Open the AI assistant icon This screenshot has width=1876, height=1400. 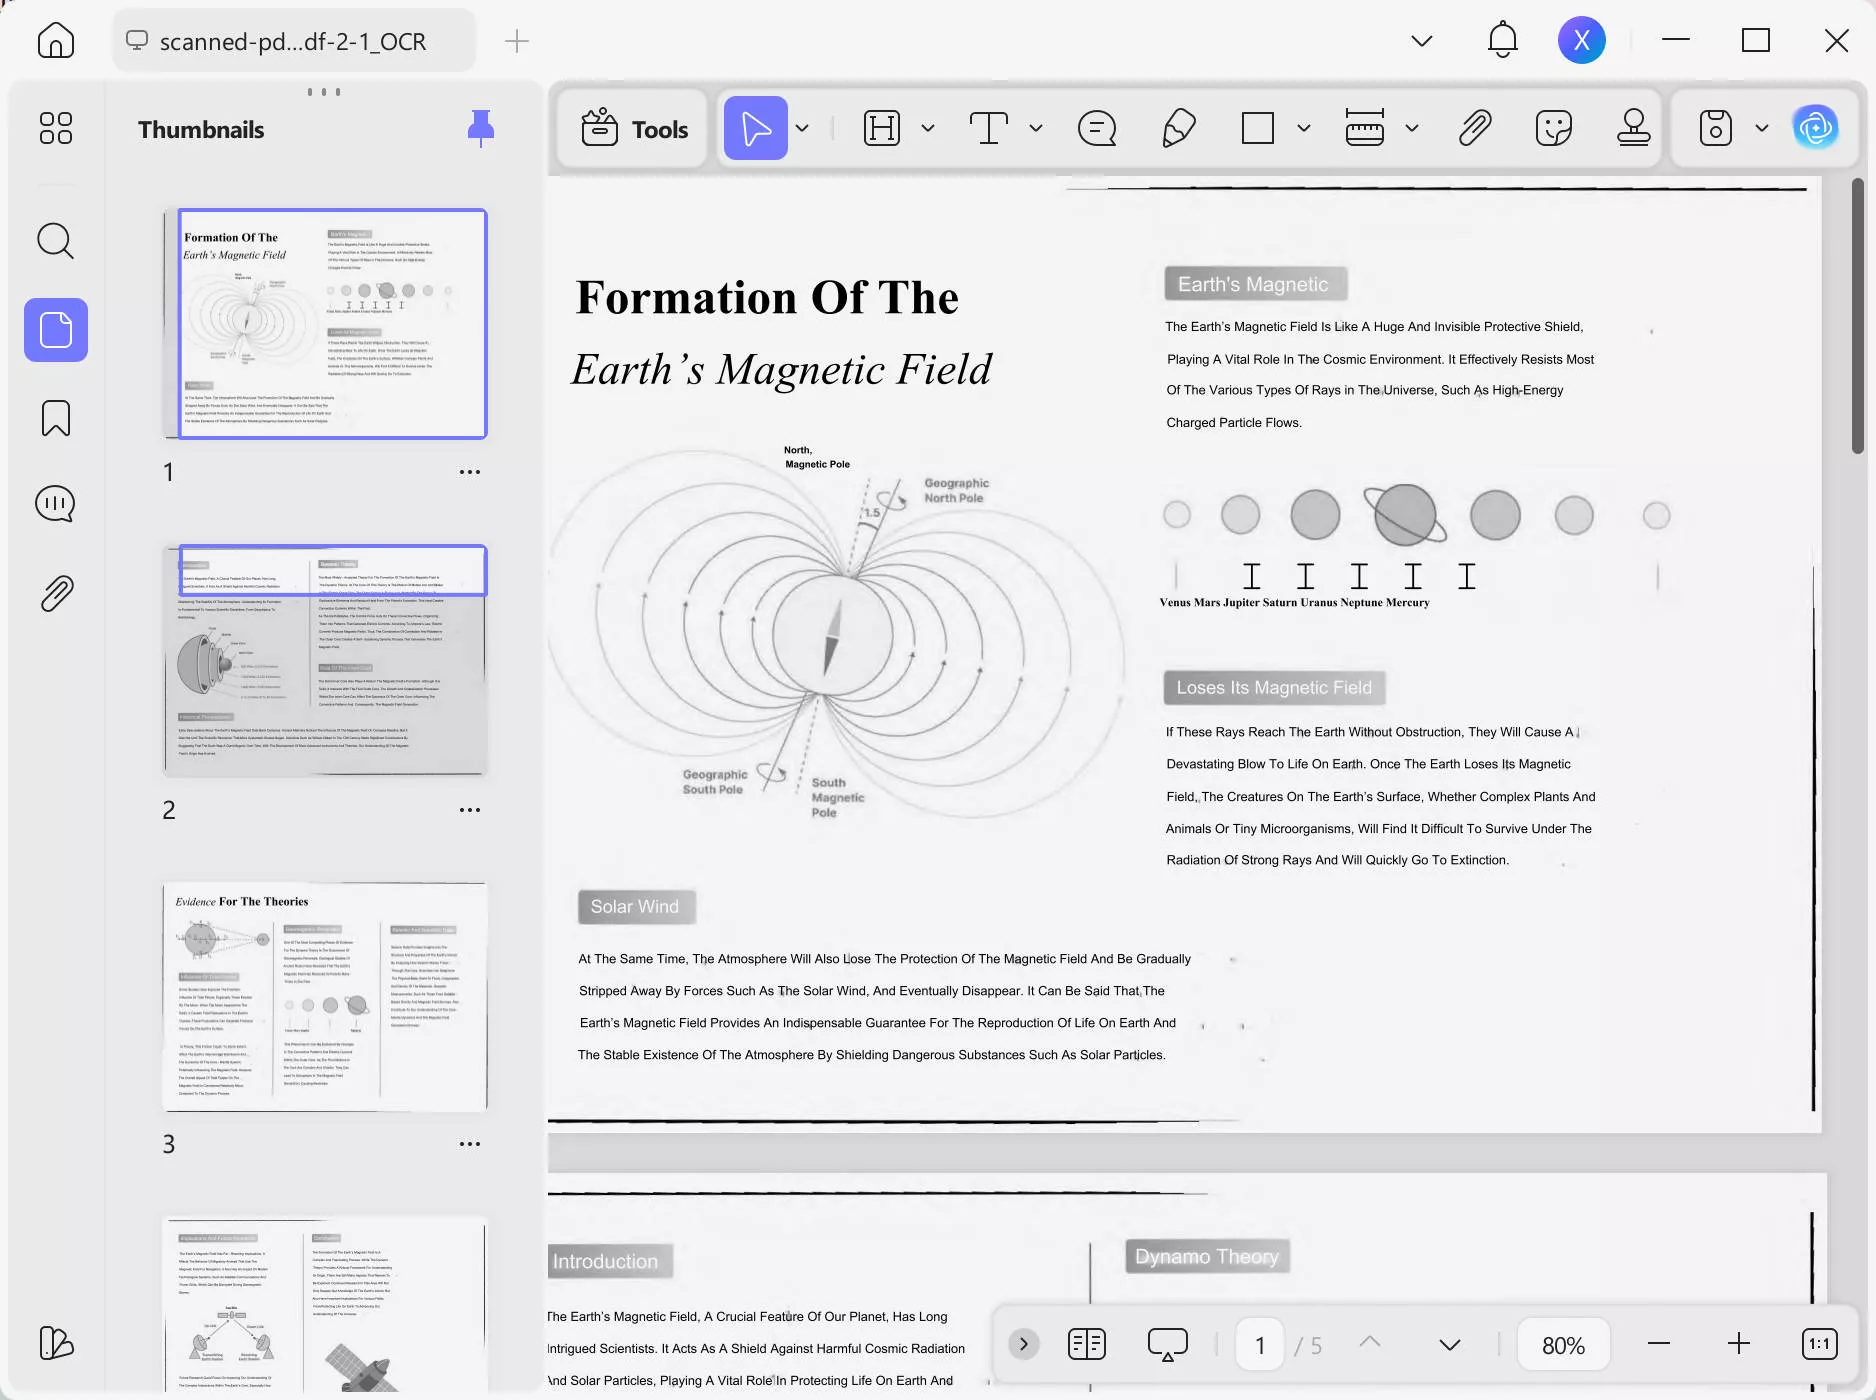pyautogui.click(x=1815, y=128)
